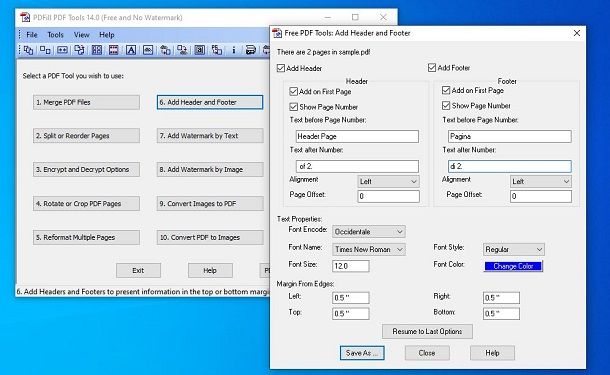Click Resume to Last Options button
This screenshot has height=375, width=610.
[427, 331]
